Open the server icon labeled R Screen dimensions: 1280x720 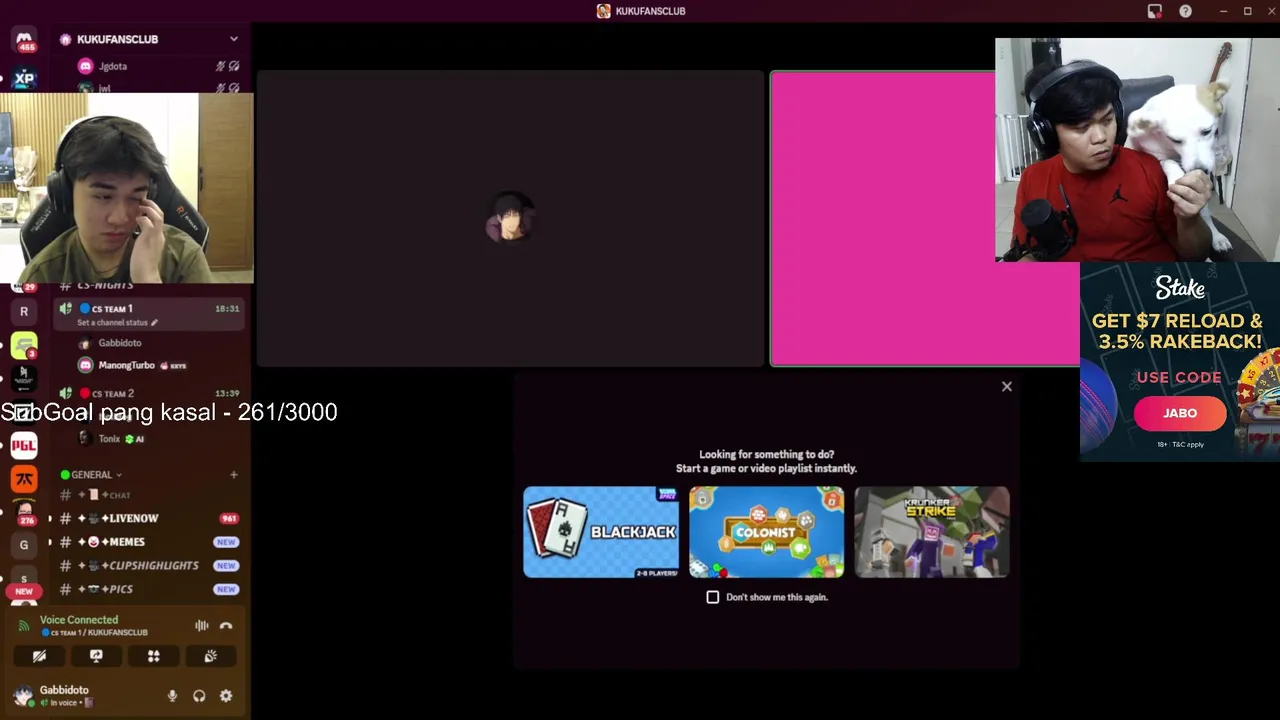tap(24, 312)
